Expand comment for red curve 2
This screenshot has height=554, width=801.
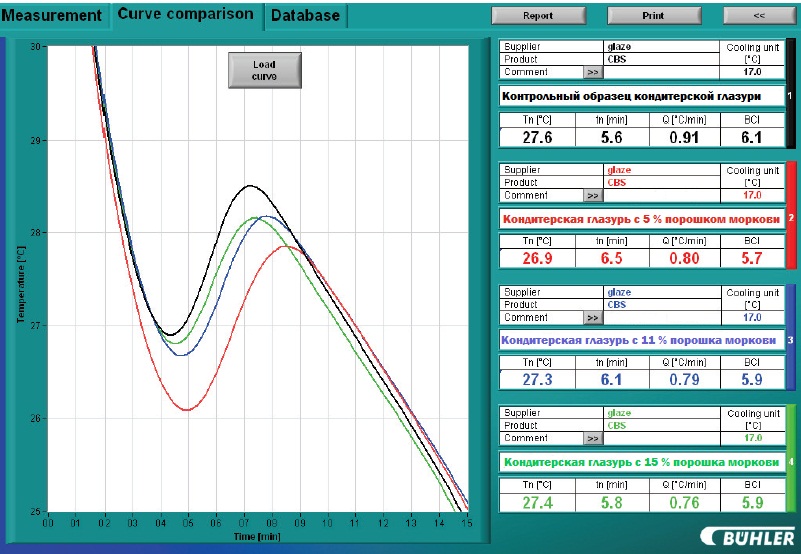(x=592, y=195)
